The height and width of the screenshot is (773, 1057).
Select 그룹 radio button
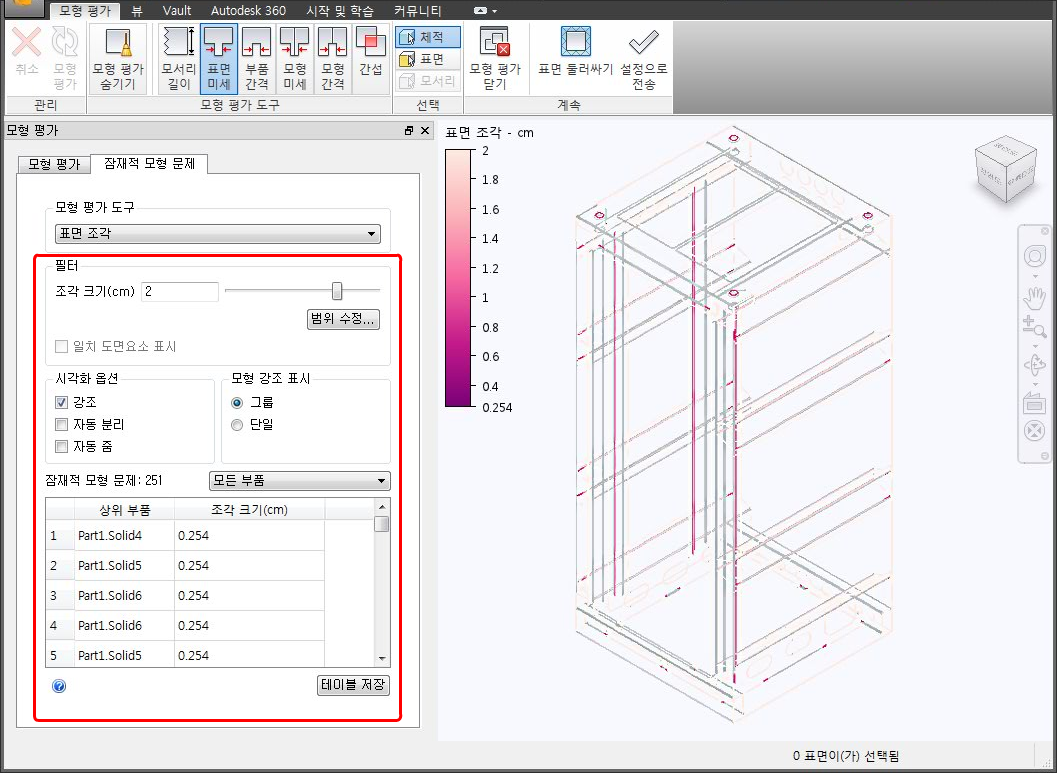(x=237, y=403)
